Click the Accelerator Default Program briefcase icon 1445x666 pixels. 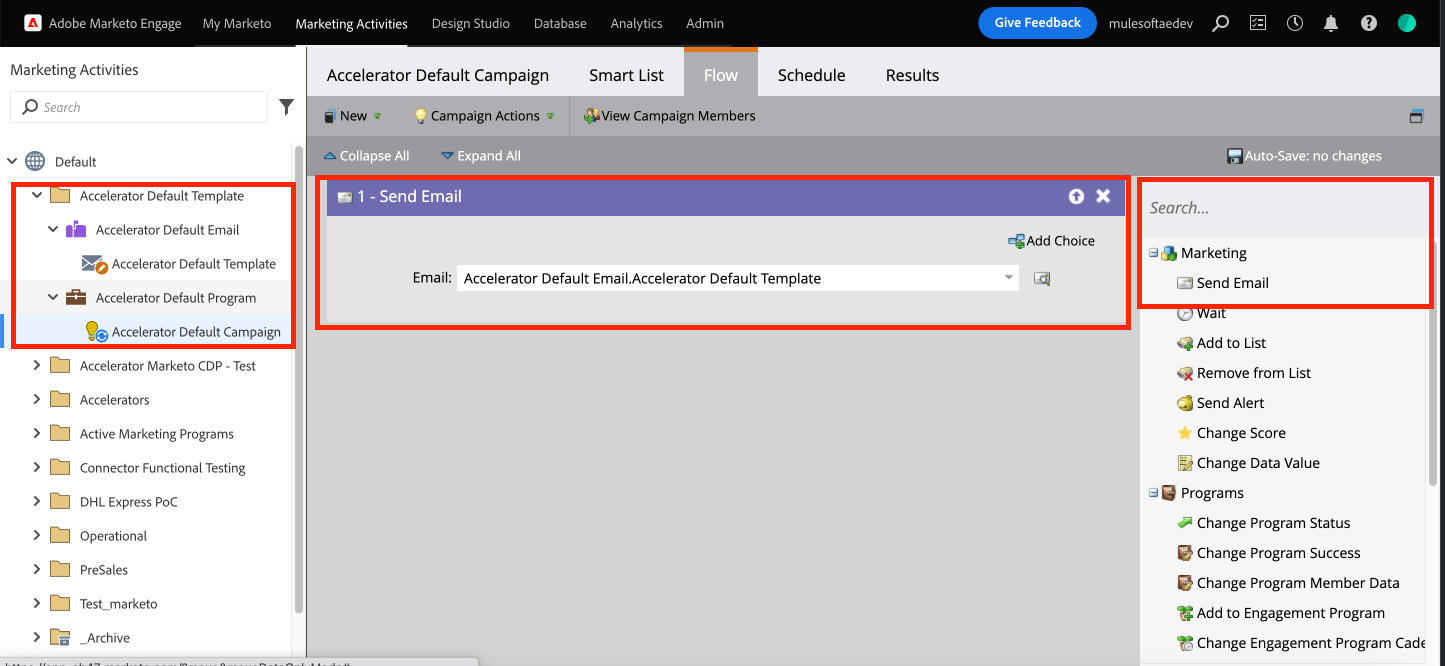pos(75,298)
